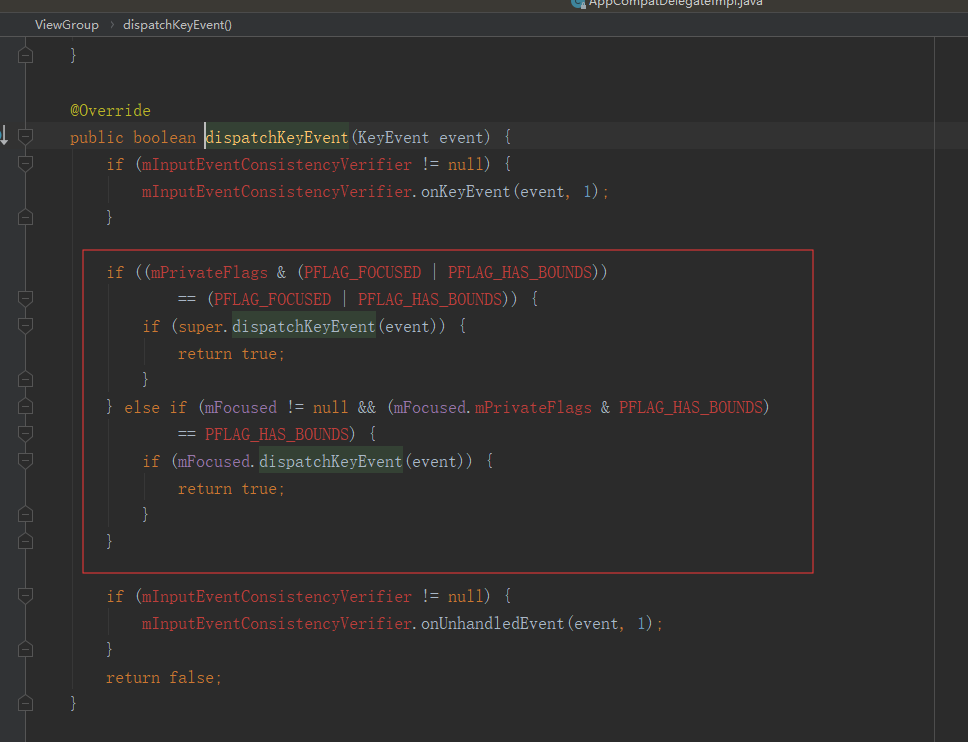Click dispatchKeyEvent in the super call

[304, 327]
